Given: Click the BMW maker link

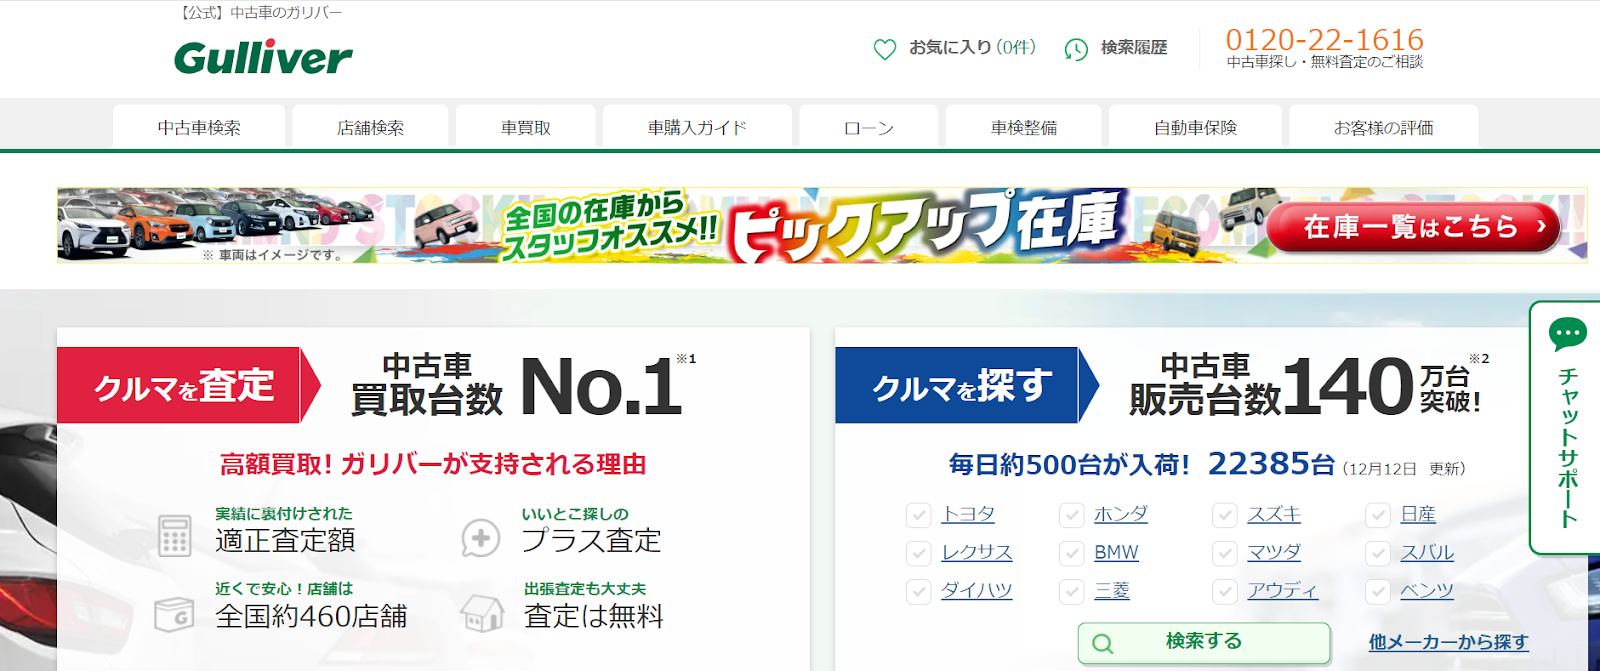Looking at the screenshot, I should (1116, 552).
